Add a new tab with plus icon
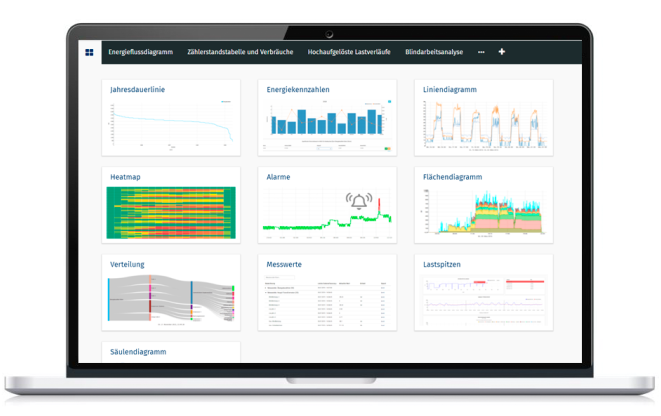The image size is (661, 416). 502,52
